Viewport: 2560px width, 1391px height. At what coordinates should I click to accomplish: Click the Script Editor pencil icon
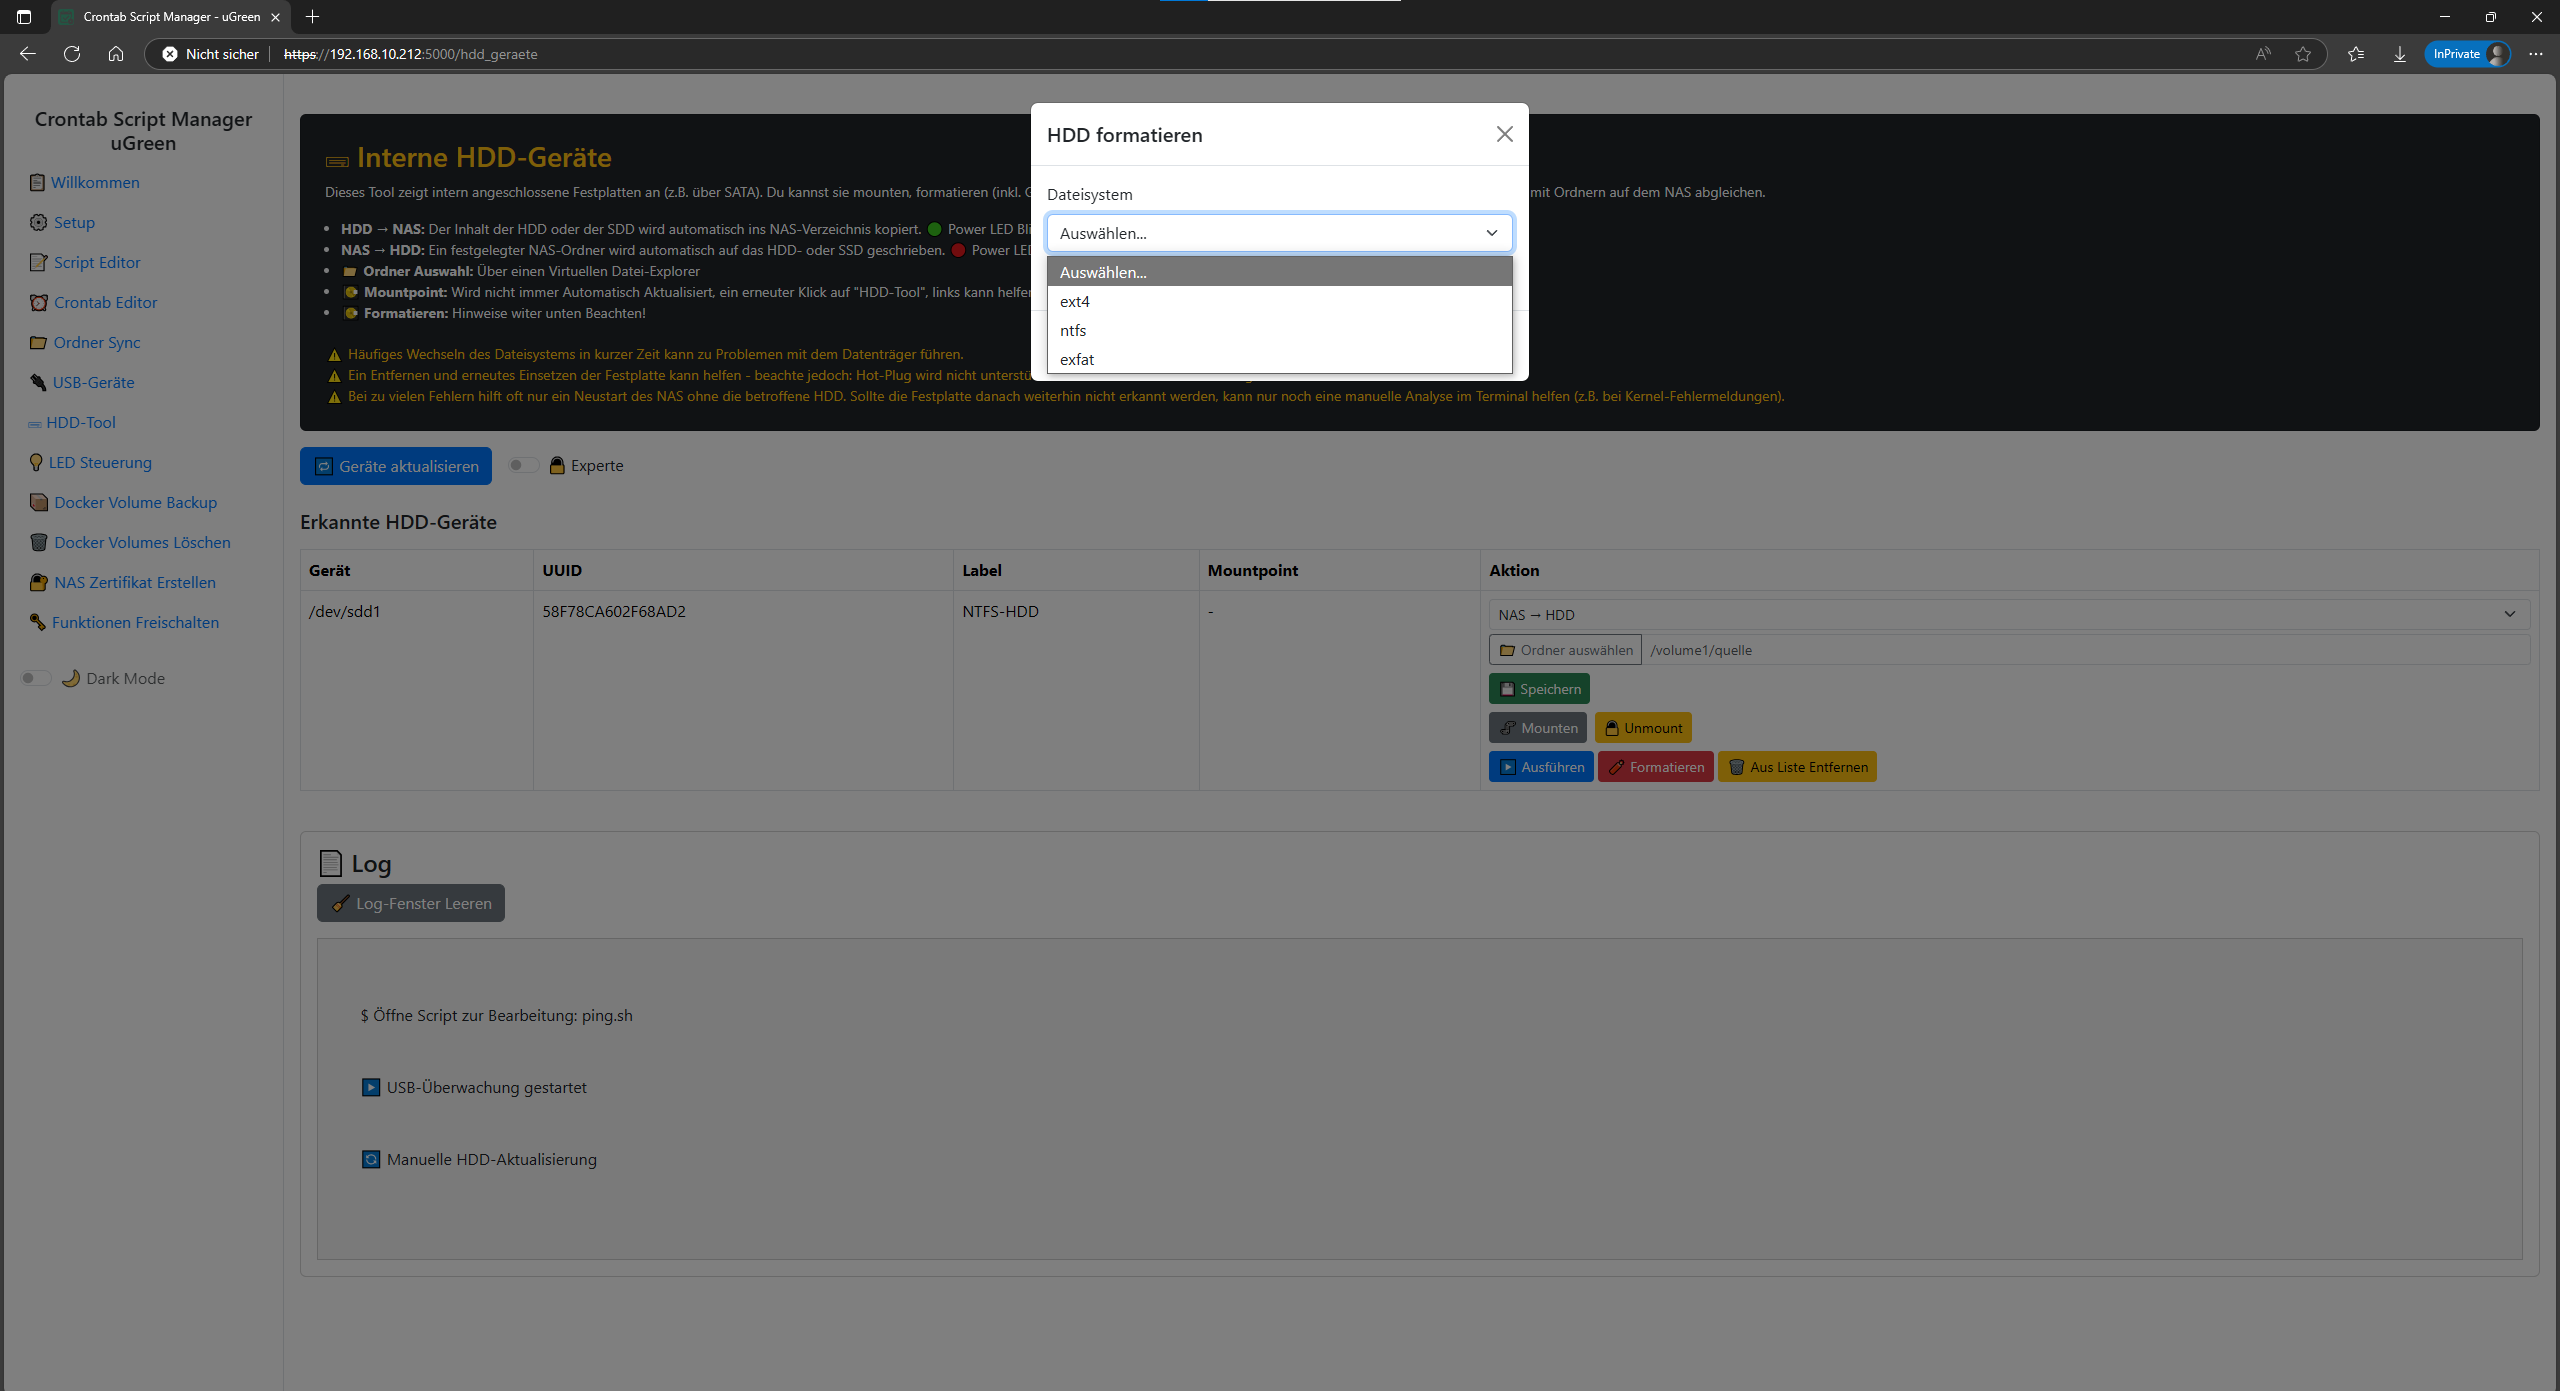pos(38,262)
